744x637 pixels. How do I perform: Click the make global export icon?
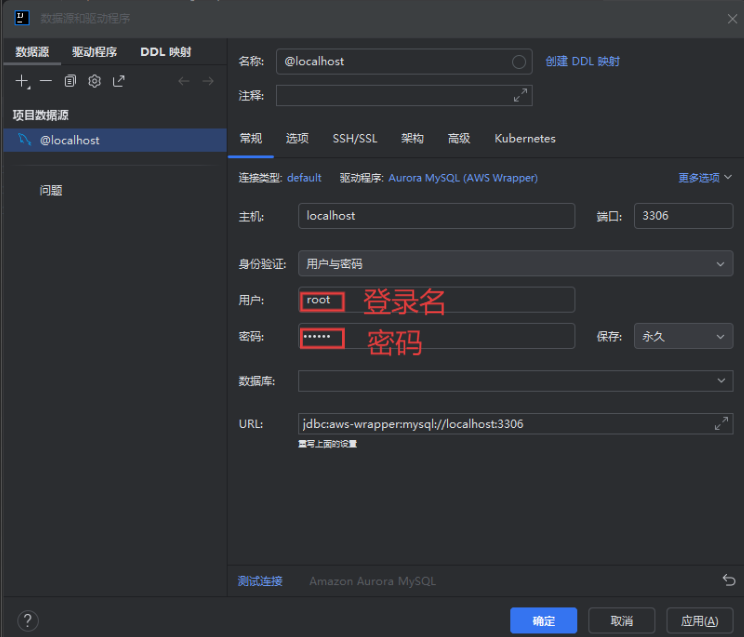click(x=119, y=81)
